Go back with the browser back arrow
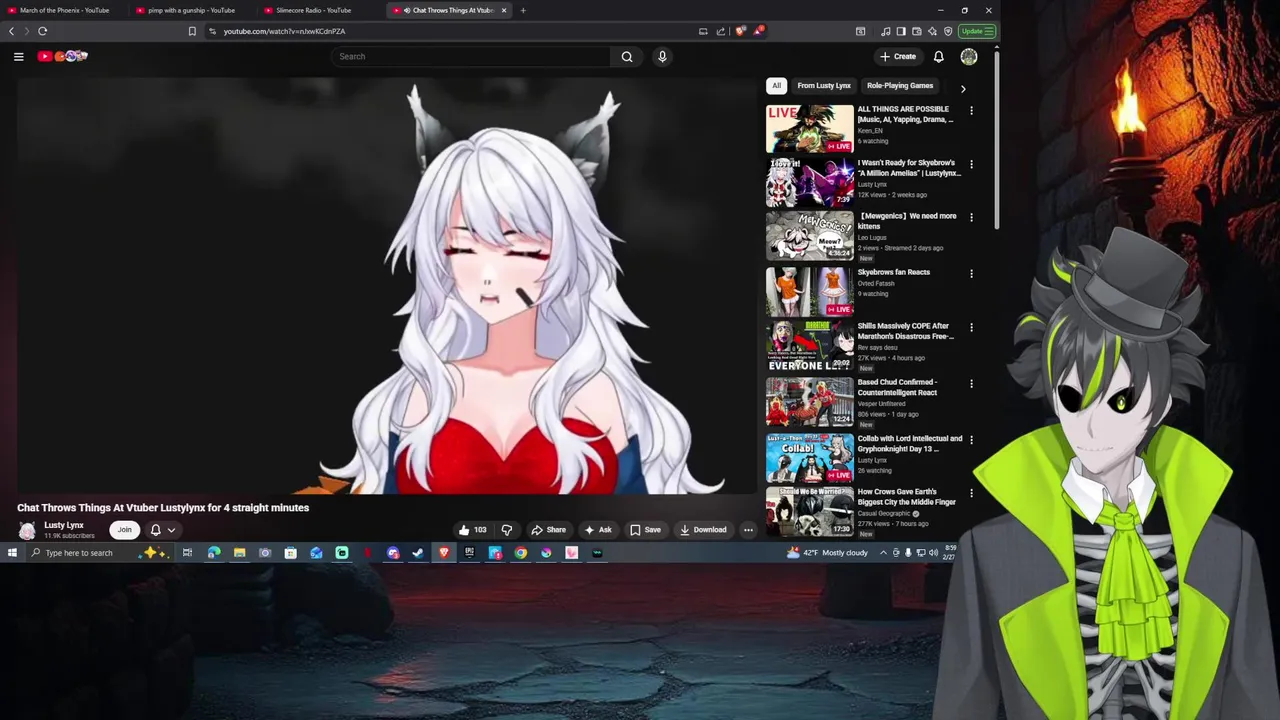The width and height of the screenshot is (1280, 720). (12, 31)
